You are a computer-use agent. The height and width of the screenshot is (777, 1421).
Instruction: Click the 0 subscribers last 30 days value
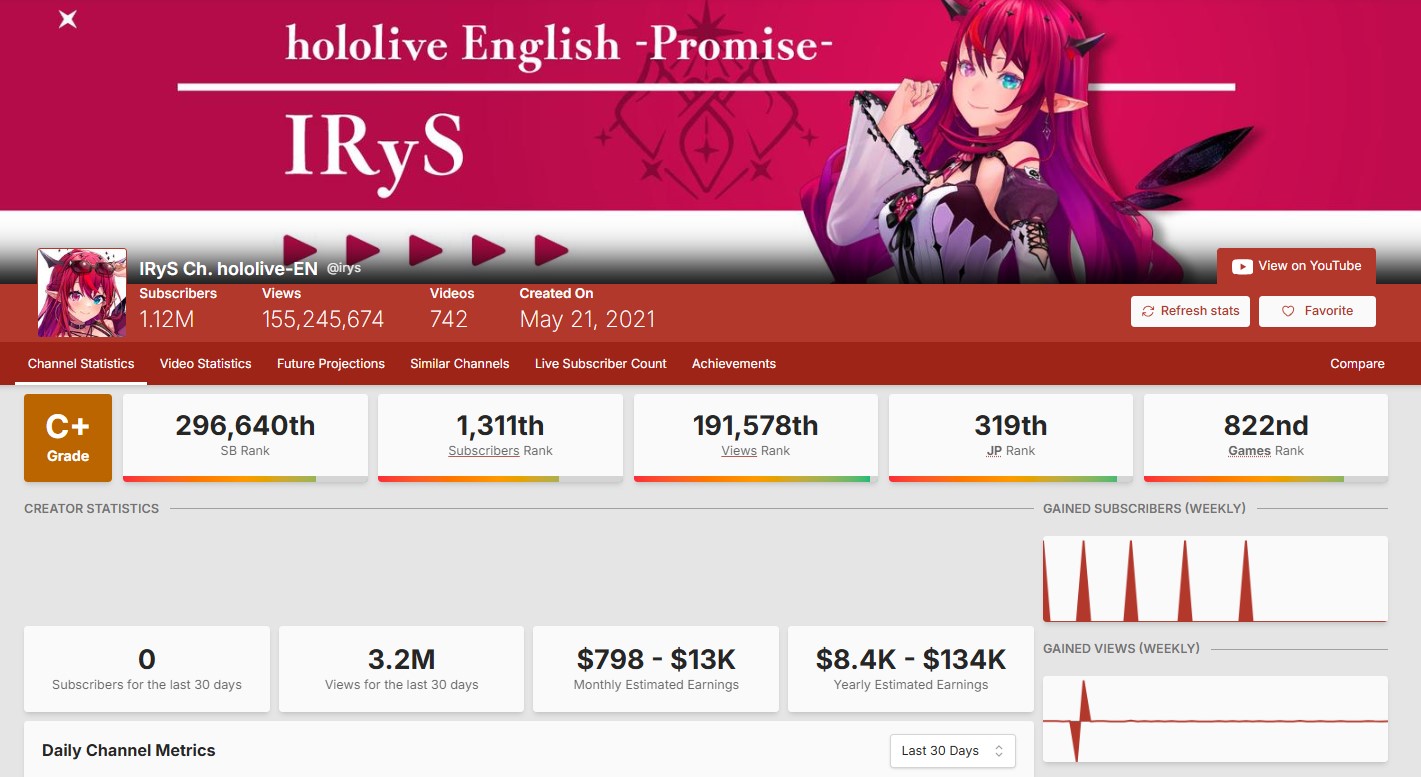147,659
